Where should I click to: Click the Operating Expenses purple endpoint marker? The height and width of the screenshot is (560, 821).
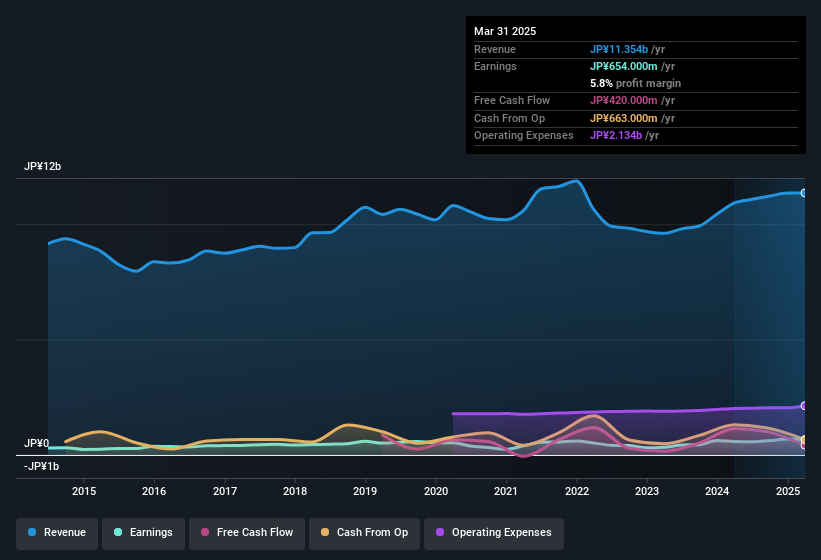[x=804, y=406]
